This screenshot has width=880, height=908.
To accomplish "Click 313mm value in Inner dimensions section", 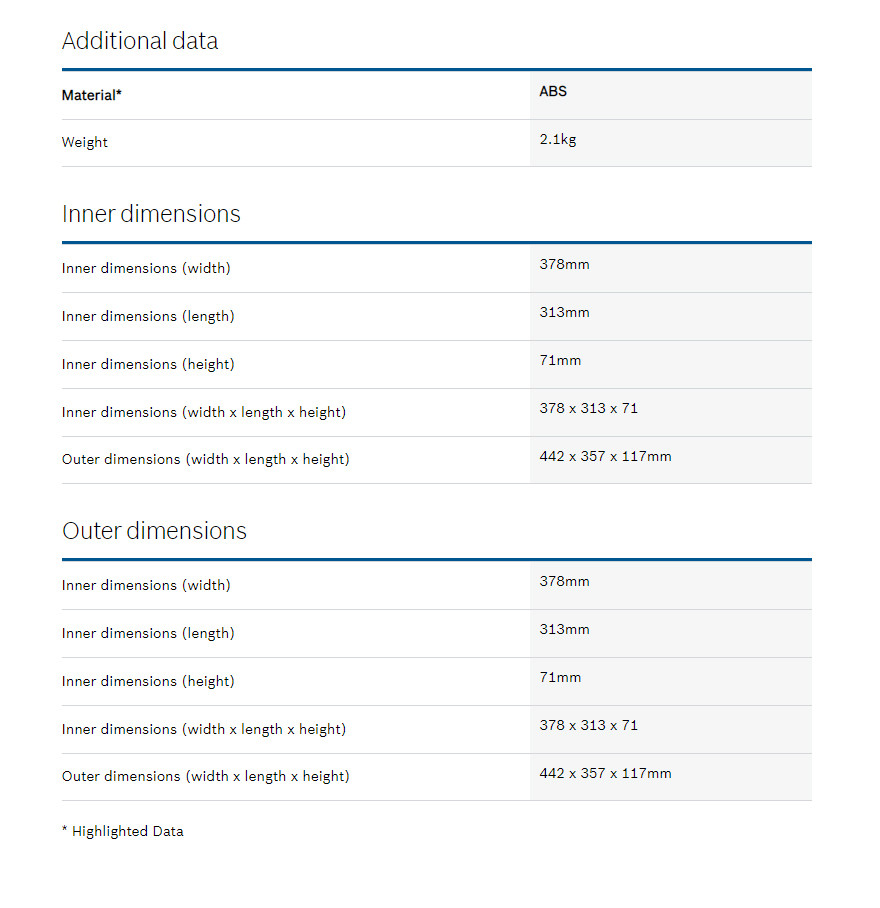I will click(x=564, y=313).
